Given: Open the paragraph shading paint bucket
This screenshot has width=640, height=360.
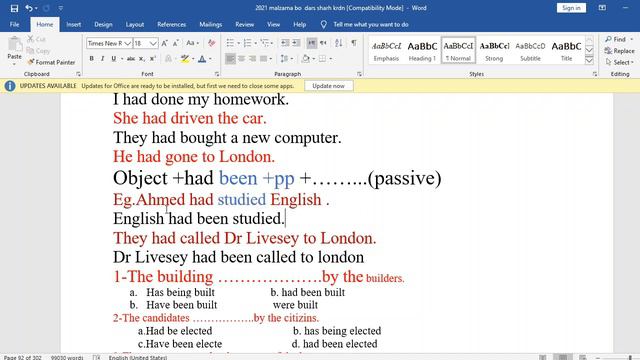Looking at the screenshot, I should coord(306,59).
